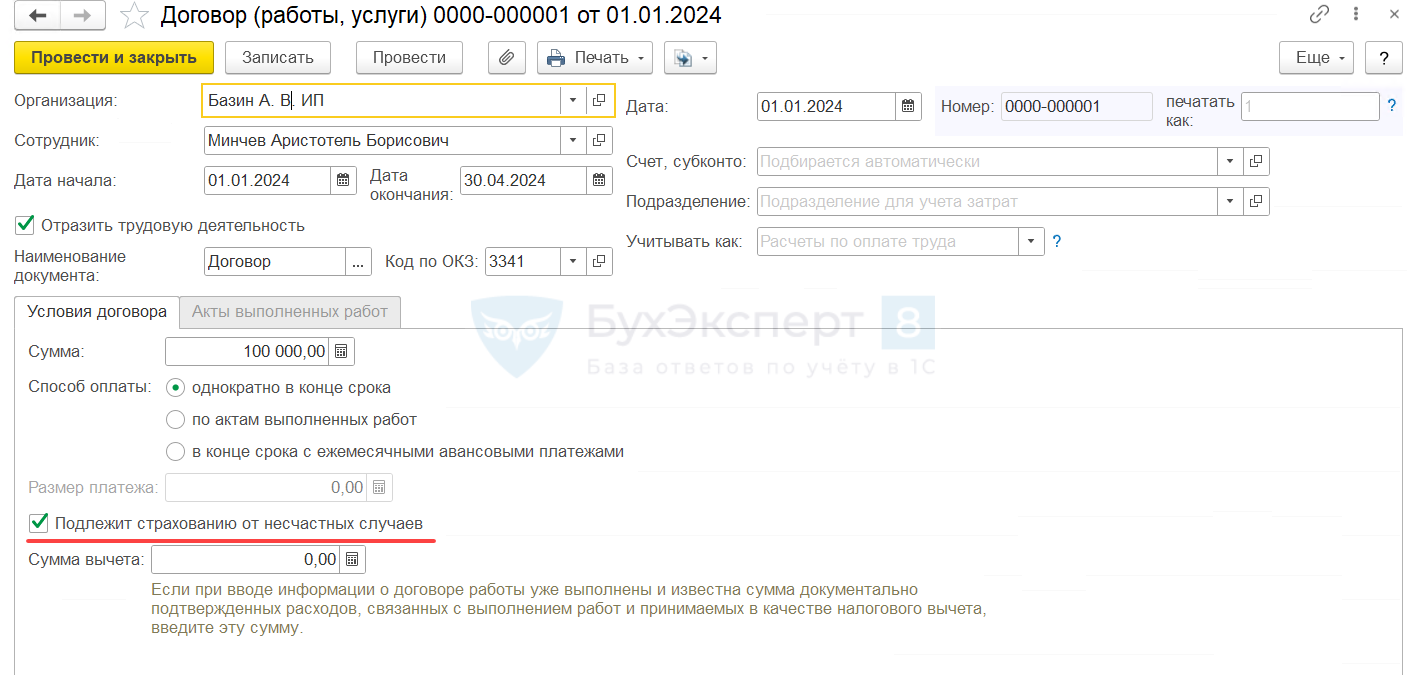Copy document link using chain icon
1407x675 pixels.
[1320, 15]
